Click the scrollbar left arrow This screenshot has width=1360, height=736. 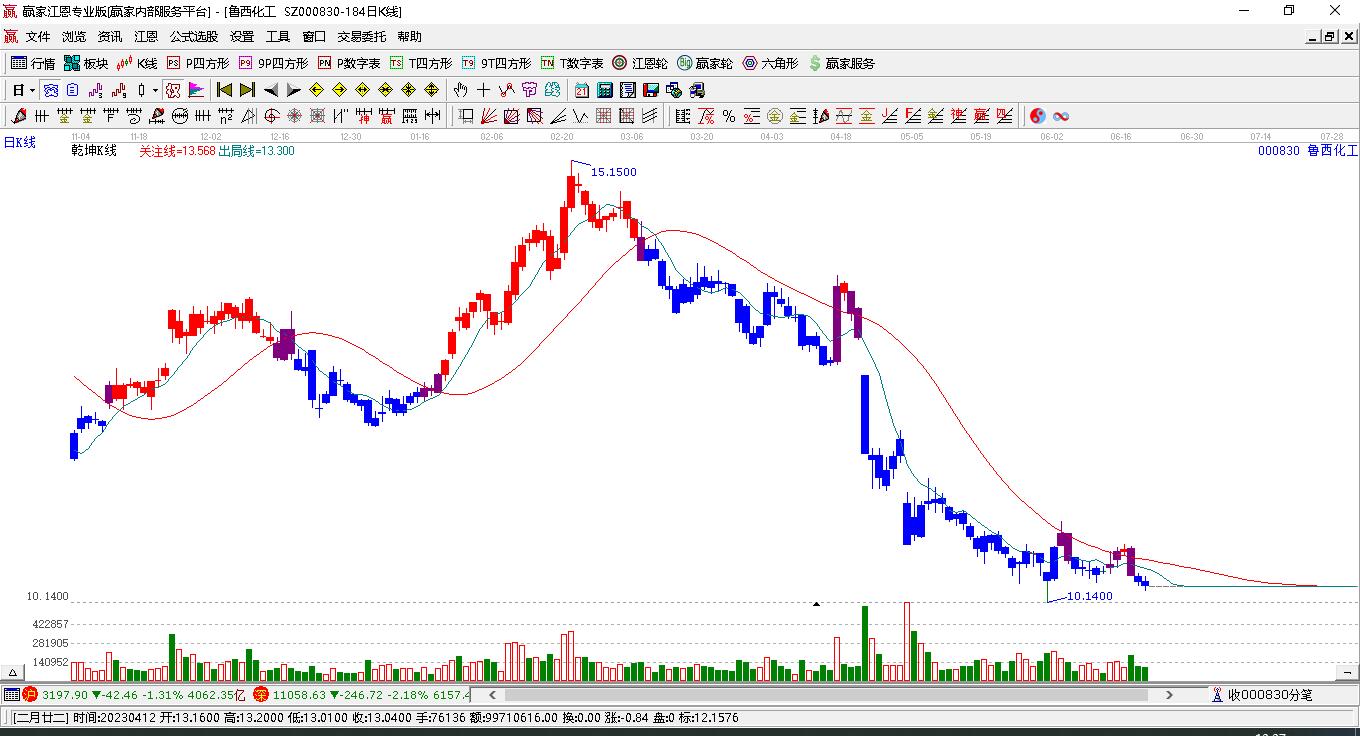490,694
